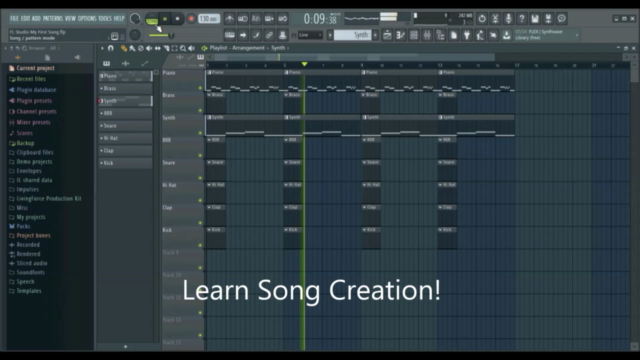Mute the Hi Hat track using its green LED
Viewport: 640px width, 360px height.
click(x=200, y=200)
